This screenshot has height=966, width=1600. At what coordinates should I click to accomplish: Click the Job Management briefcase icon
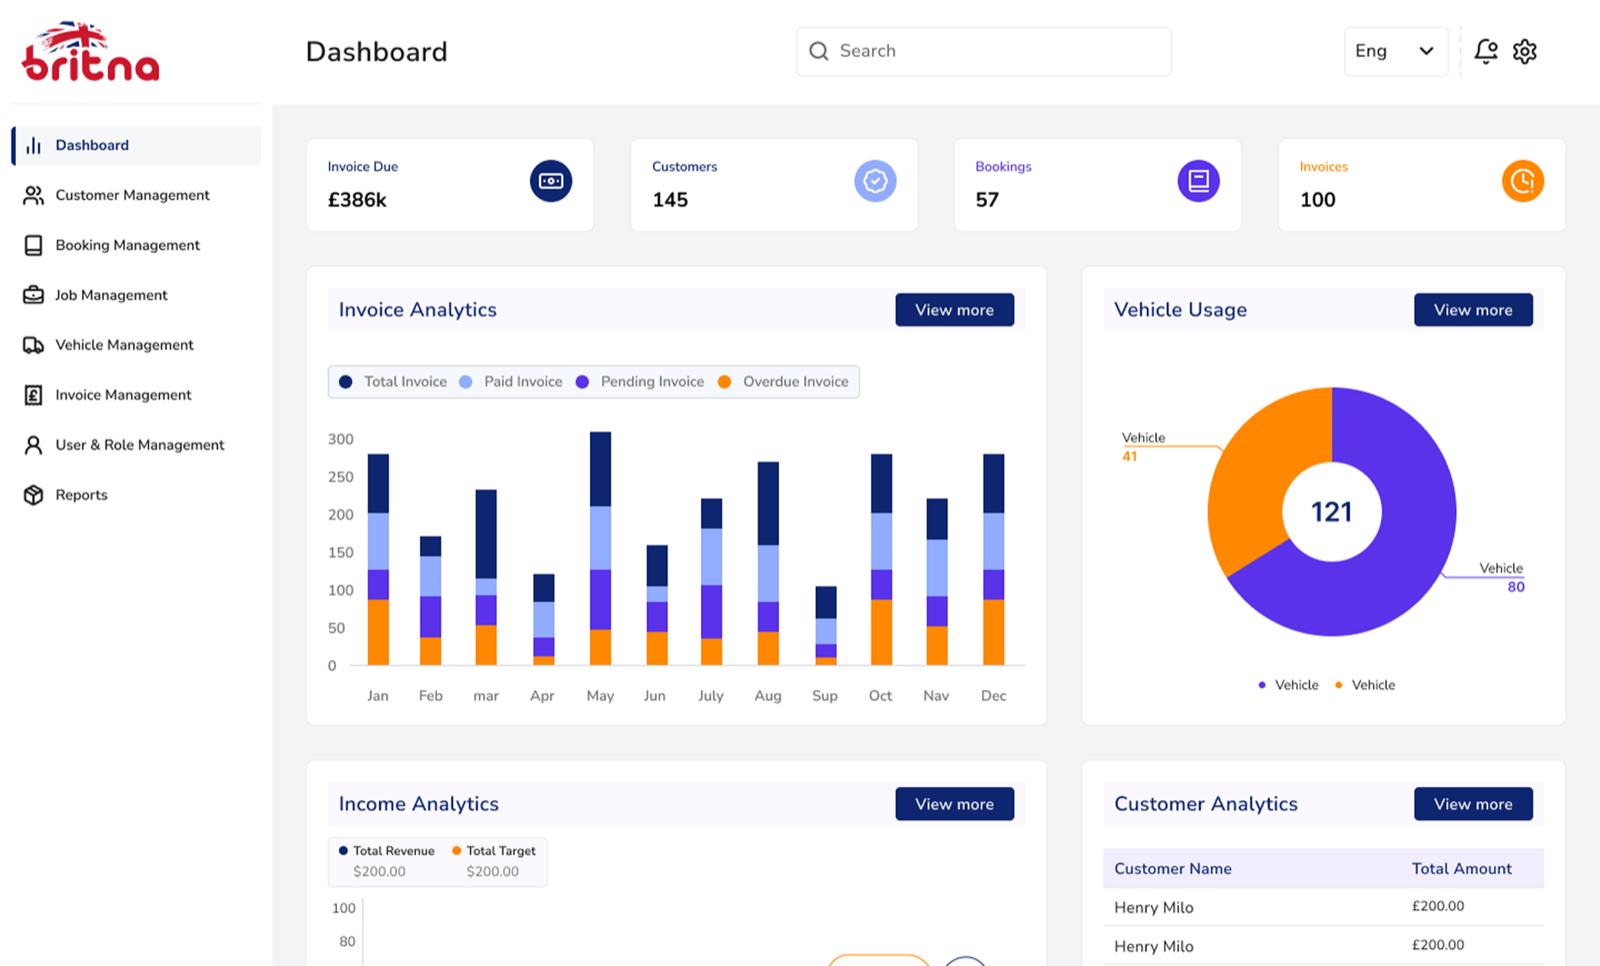pyautogui.click(x=33, y=295)
